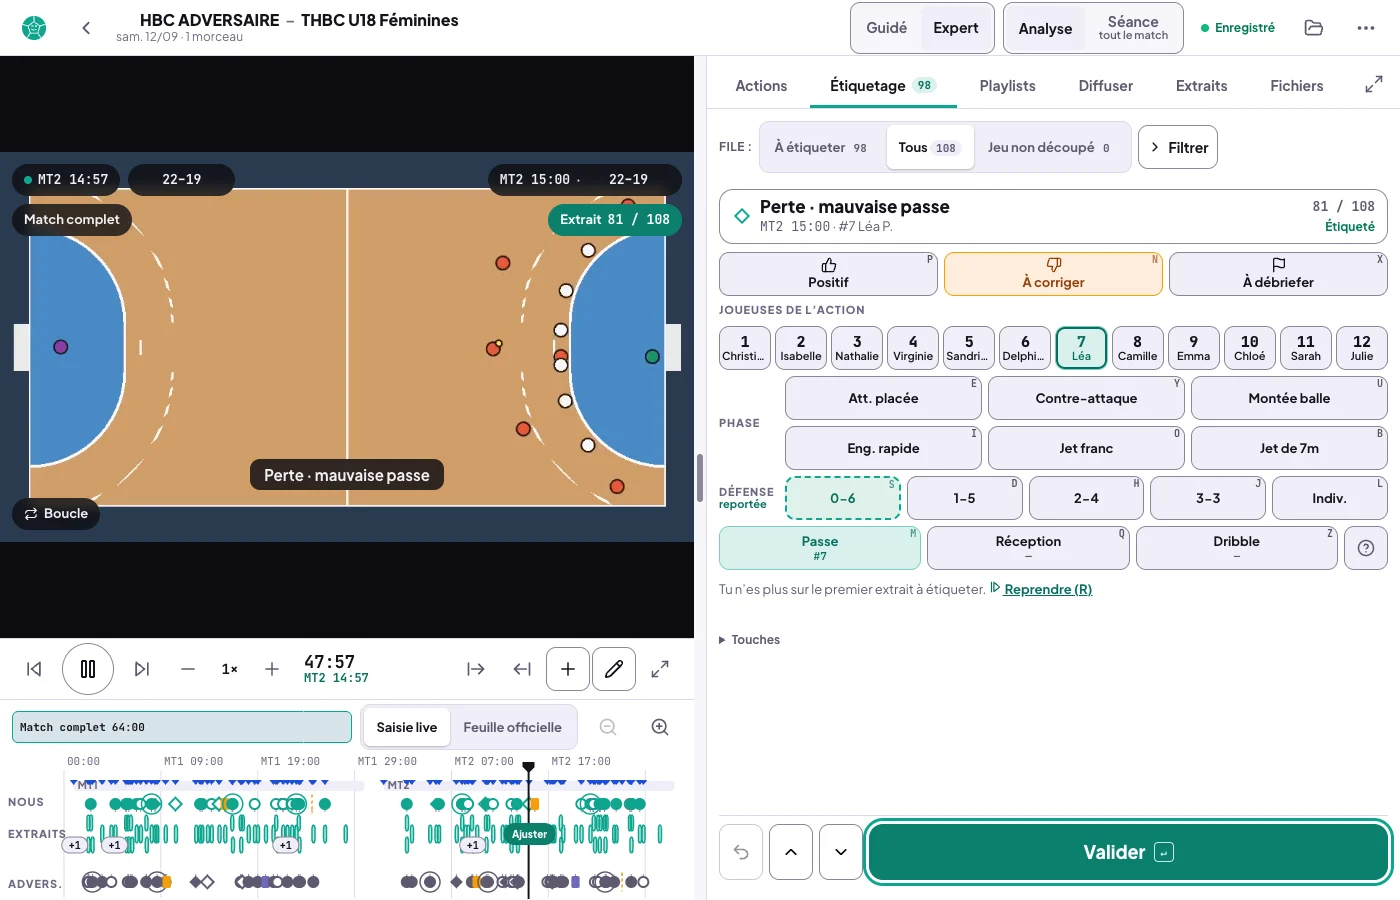Screen dimensions: 1400x900
Task: Expand the Touches section
Action: click(750, 640)
